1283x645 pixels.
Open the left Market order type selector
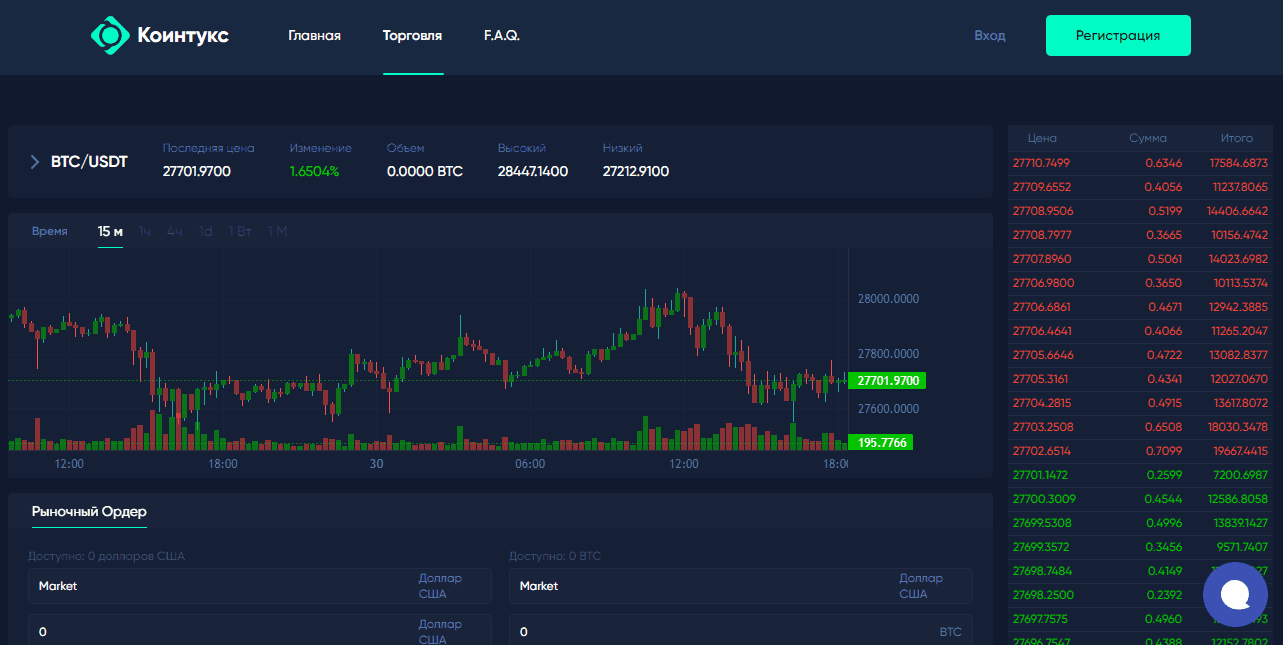[259, 586]
